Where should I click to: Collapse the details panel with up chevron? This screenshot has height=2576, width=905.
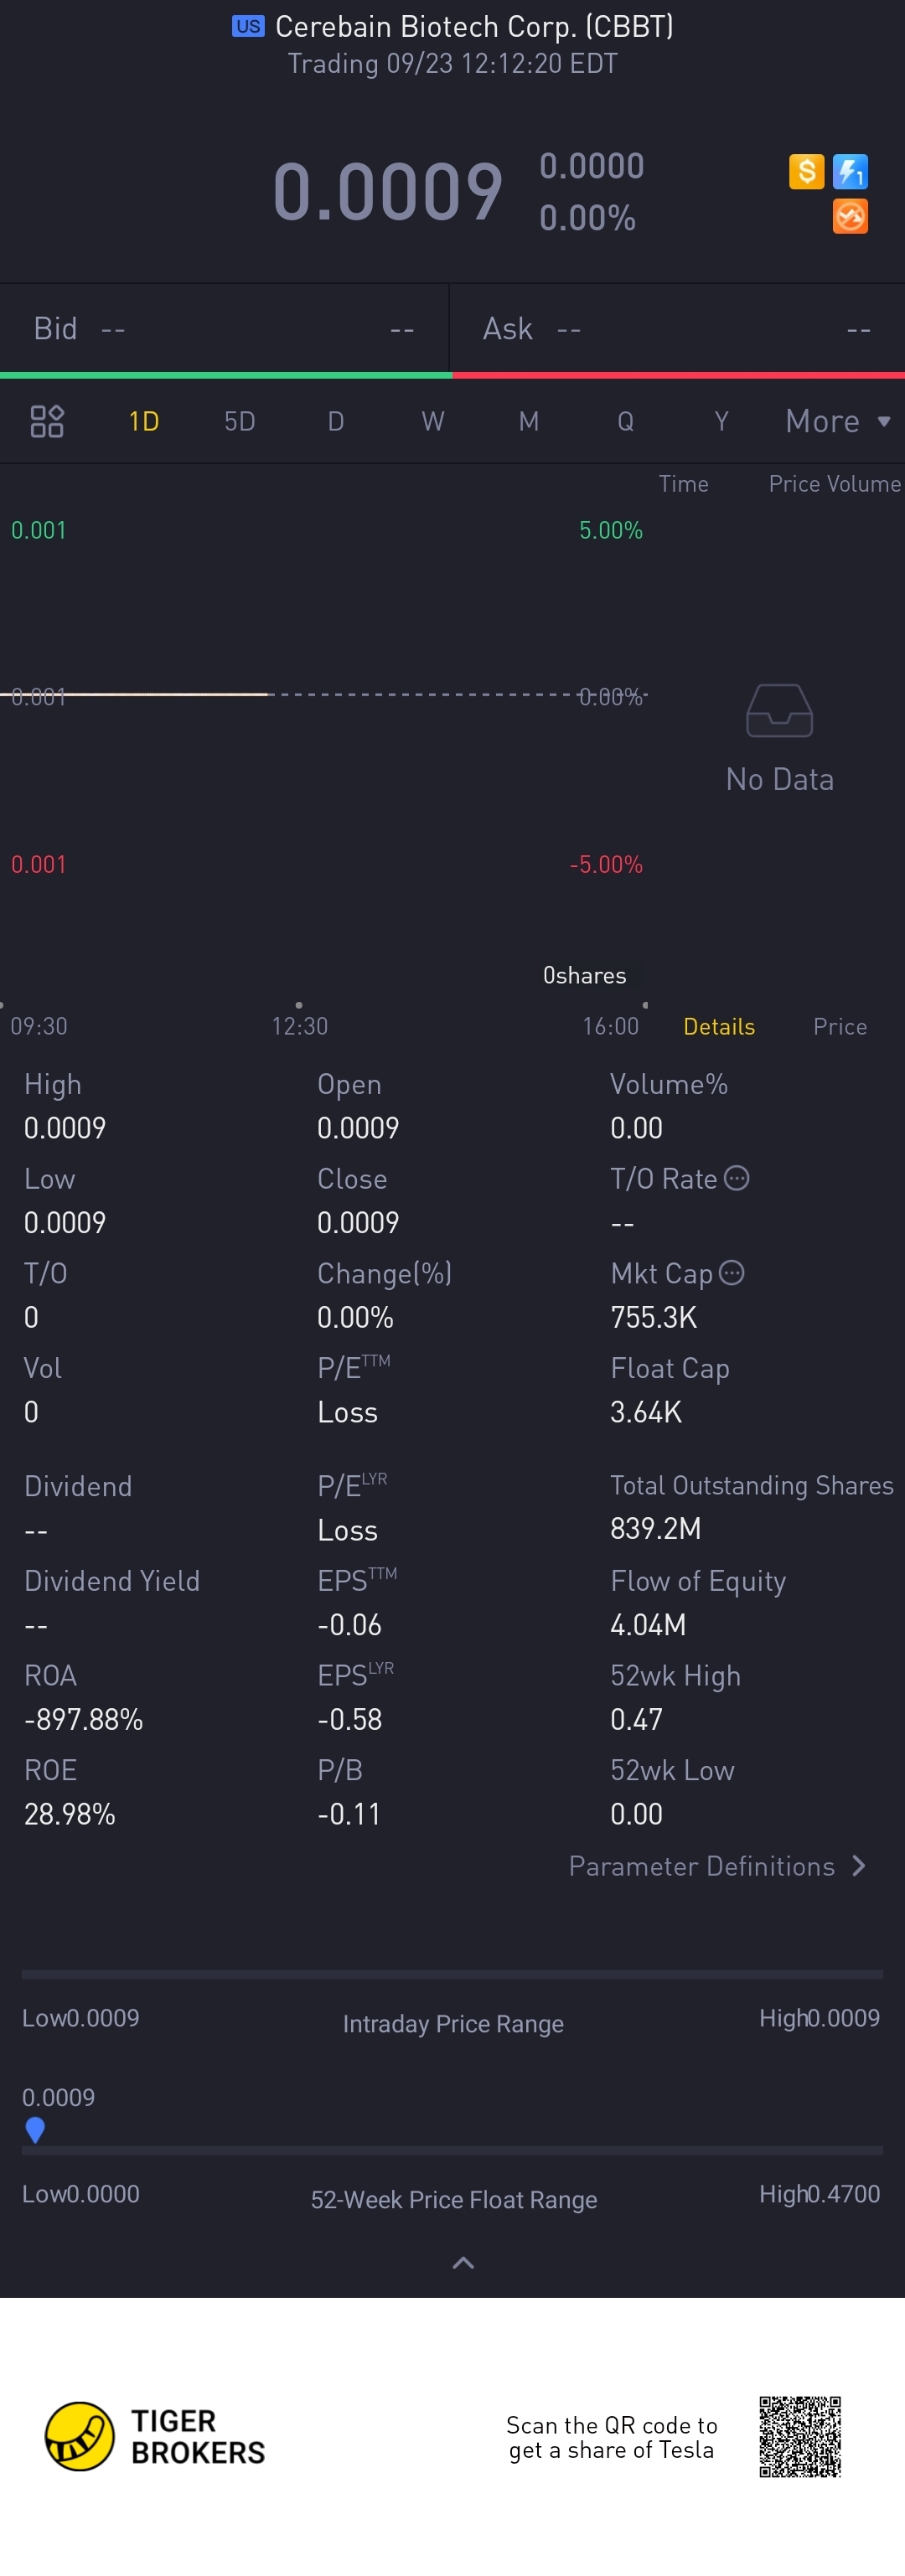coord(463,2263)
